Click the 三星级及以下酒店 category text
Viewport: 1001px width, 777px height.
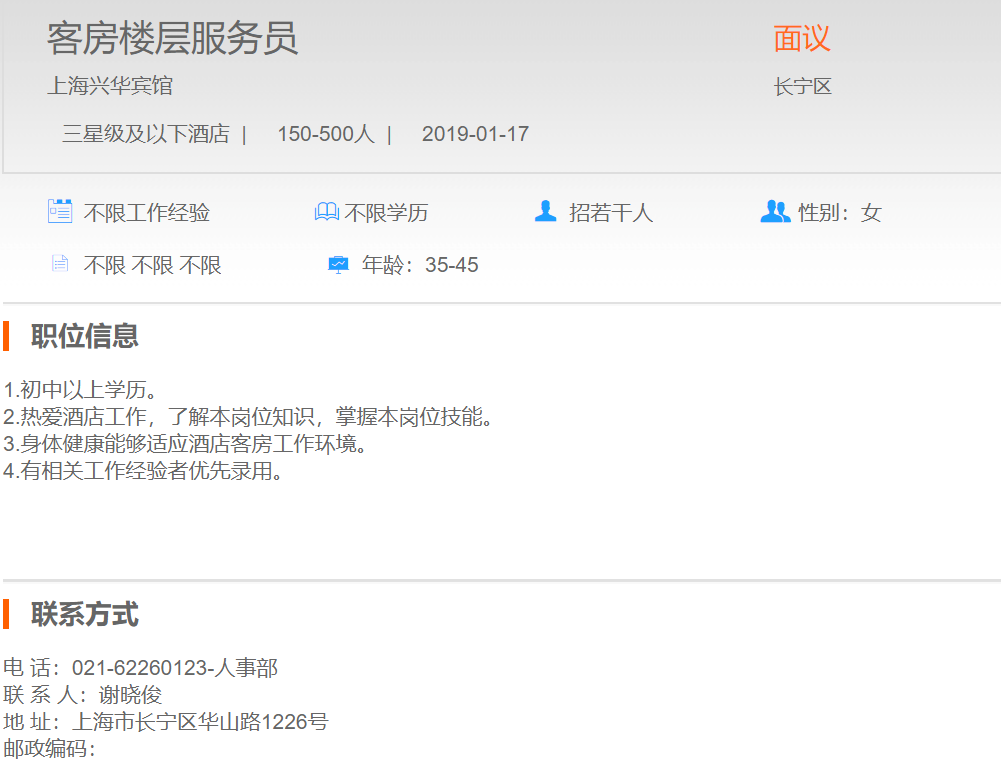coord(146,134)
